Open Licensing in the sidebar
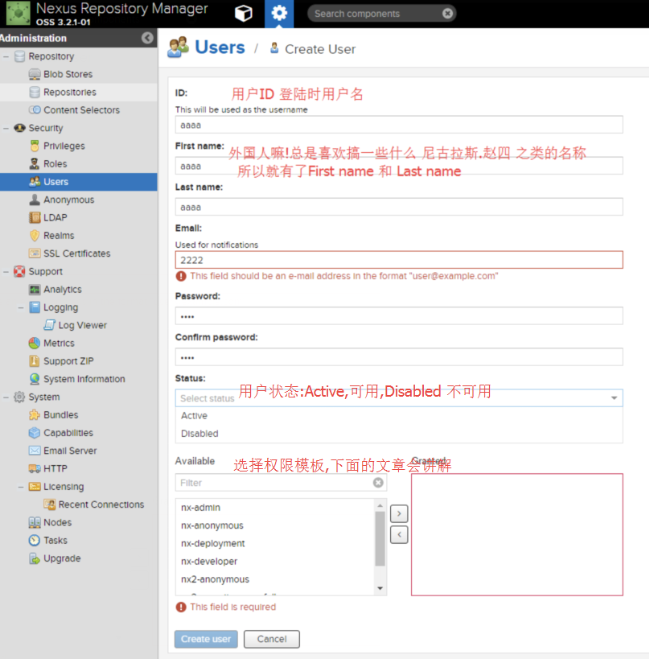The image size is (649, 659). (x=63, y=487)
